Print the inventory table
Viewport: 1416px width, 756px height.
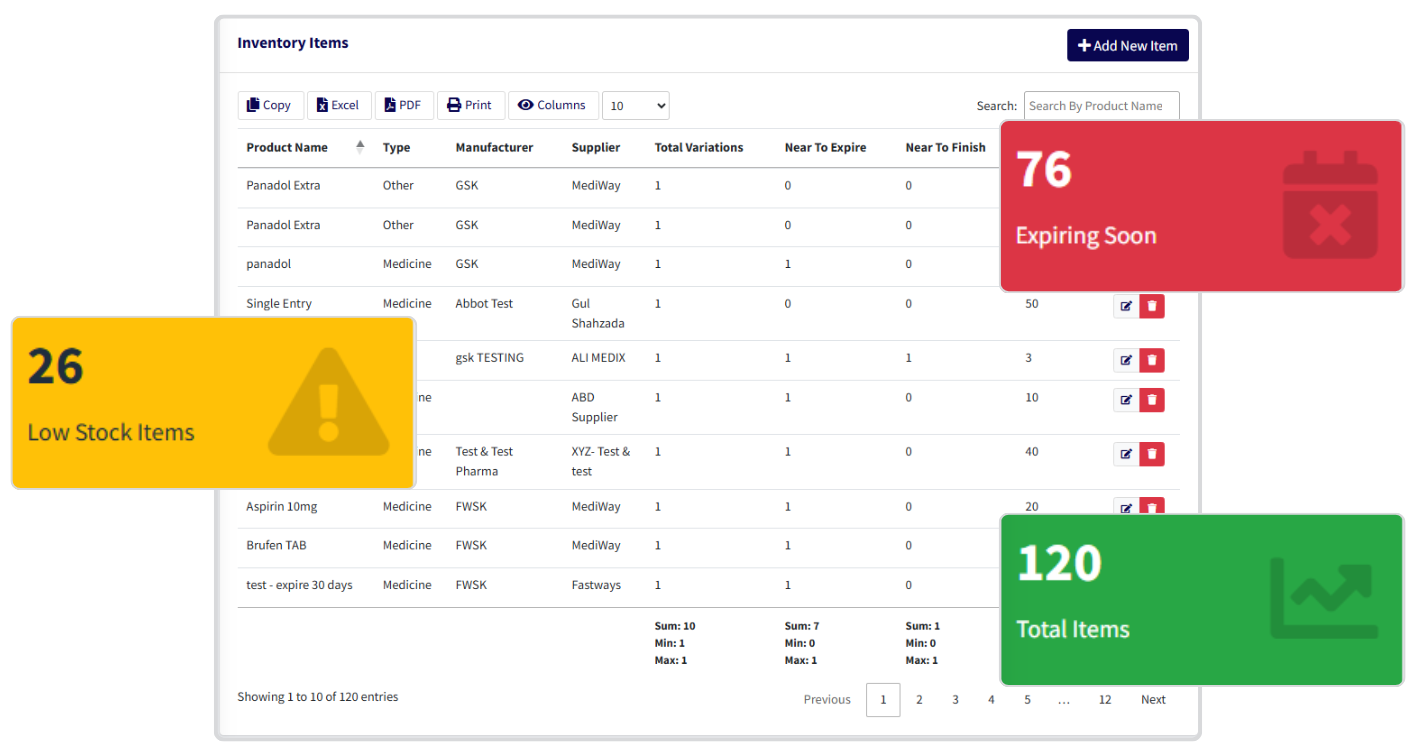click(x=470, y=105)
